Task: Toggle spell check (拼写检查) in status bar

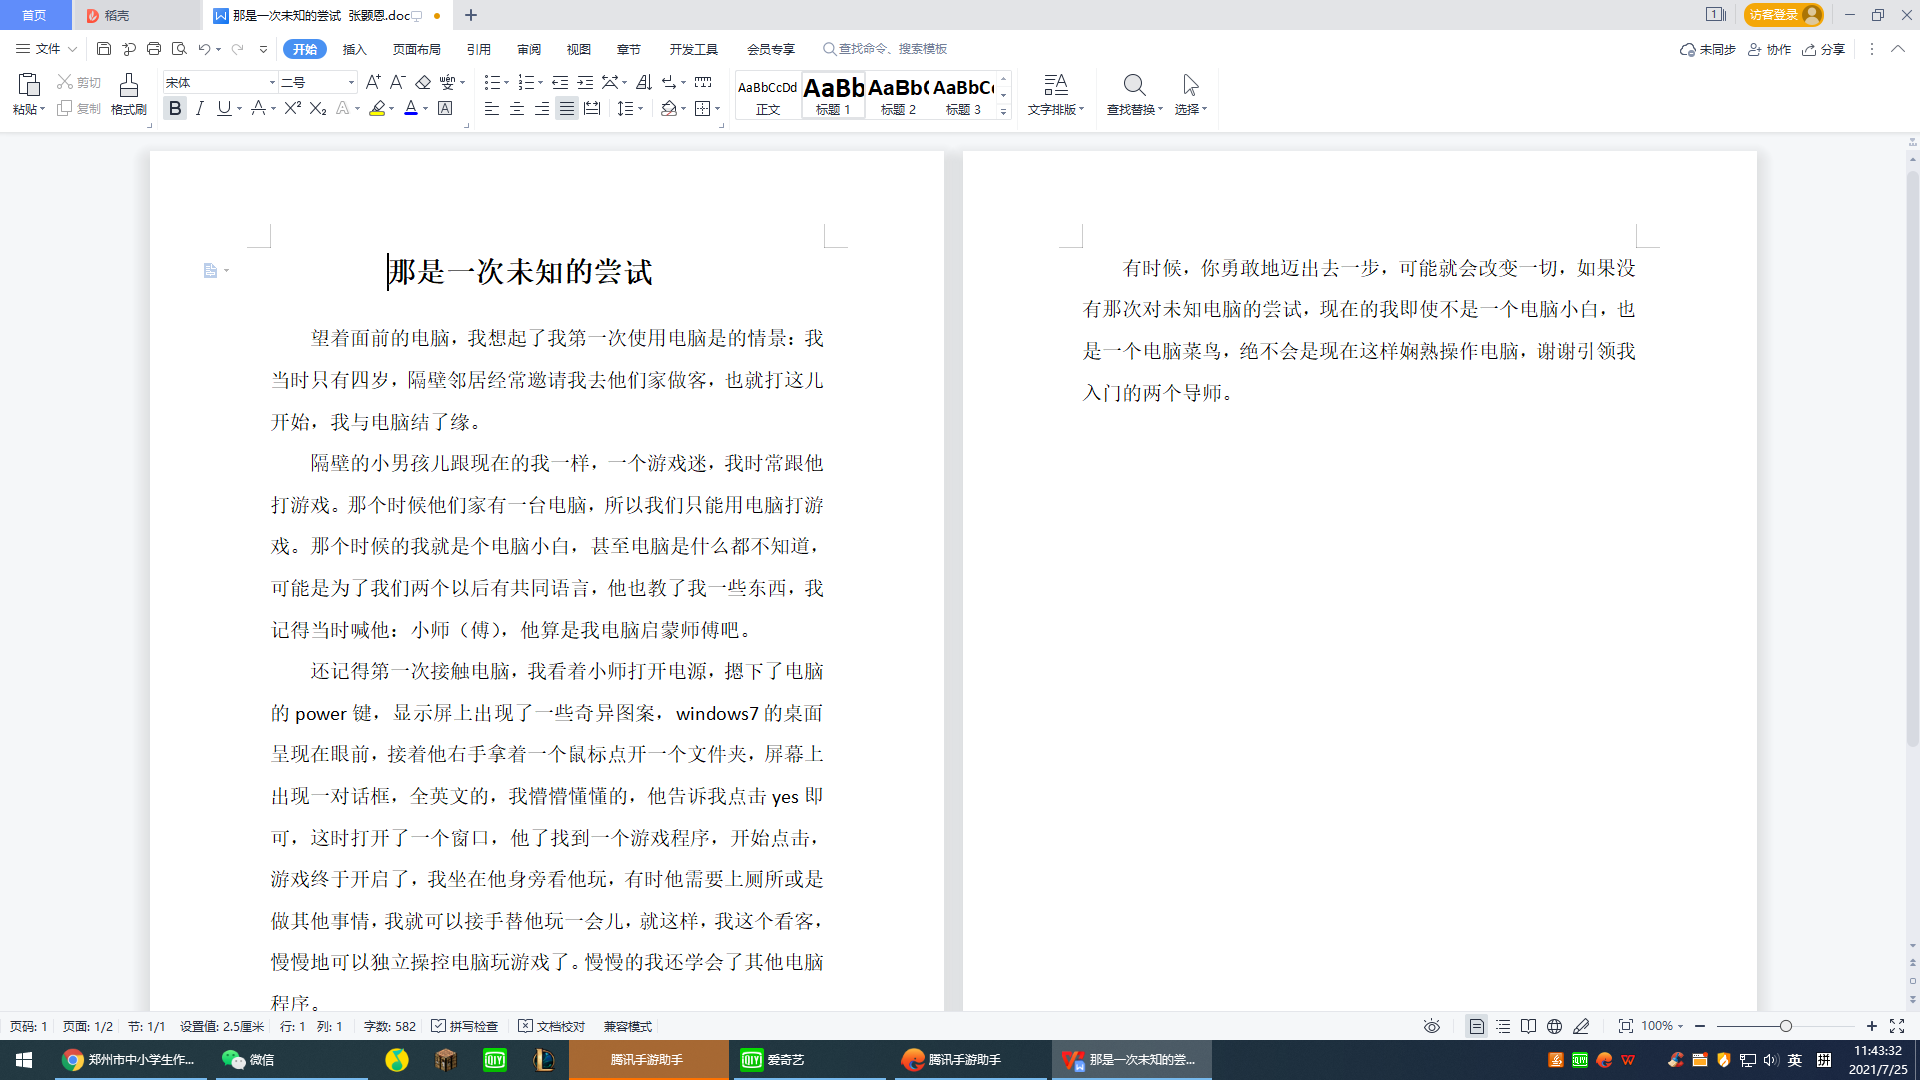Action: (x=465, y=1026)
